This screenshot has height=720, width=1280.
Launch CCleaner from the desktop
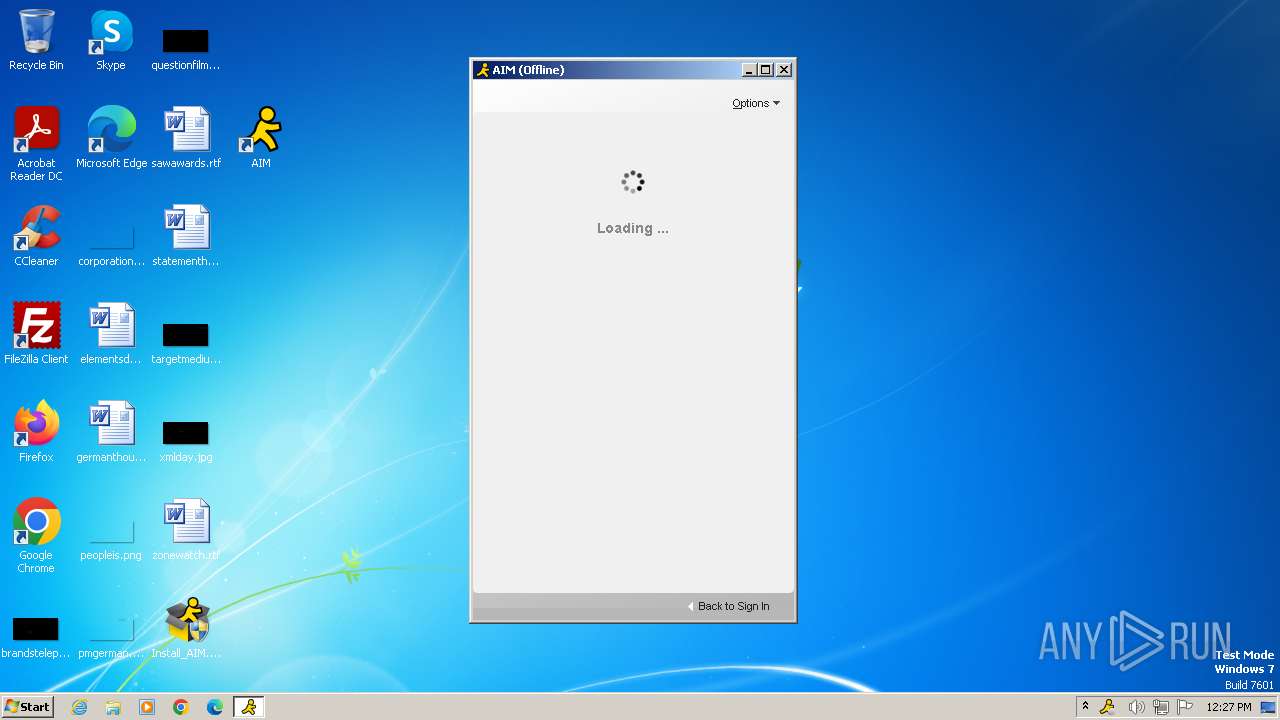click(x=36, y=236)
